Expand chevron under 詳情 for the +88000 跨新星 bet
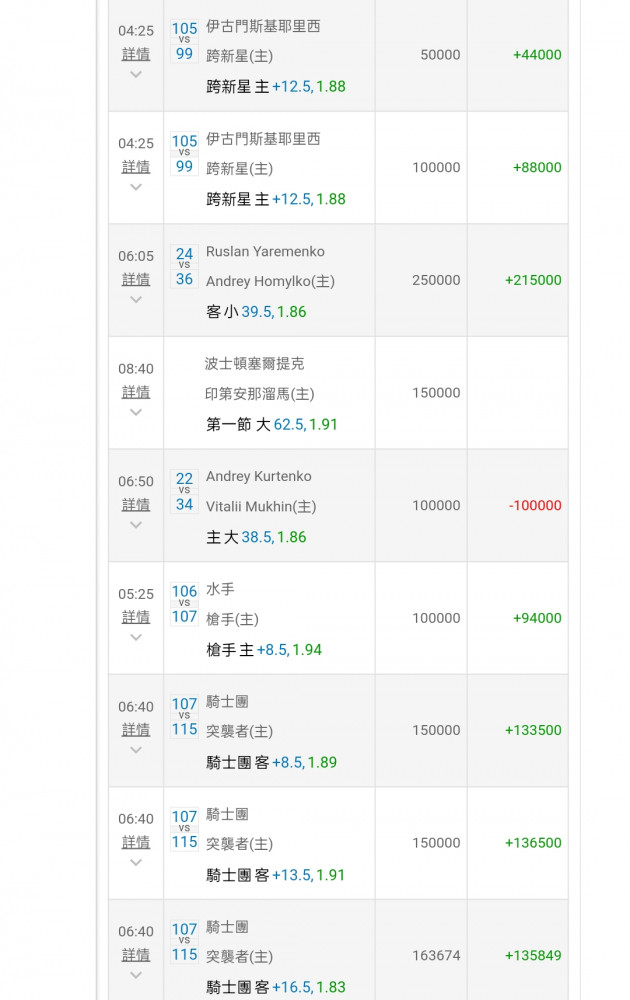This screenshot has height=1000, width=630. [x=136, y=187]
